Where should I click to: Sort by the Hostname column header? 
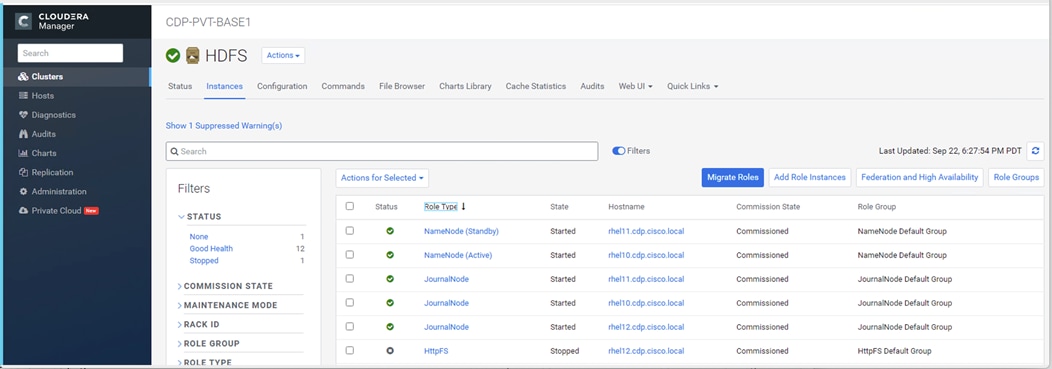point(627,207)
